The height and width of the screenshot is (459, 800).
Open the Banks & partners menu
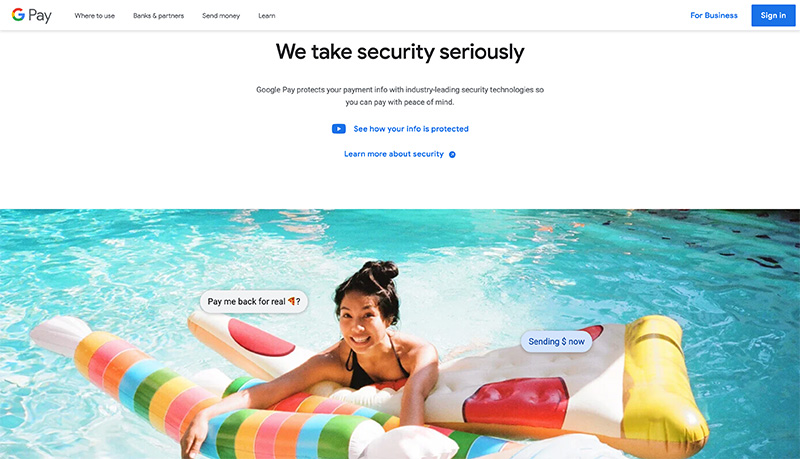click(158, 16)
